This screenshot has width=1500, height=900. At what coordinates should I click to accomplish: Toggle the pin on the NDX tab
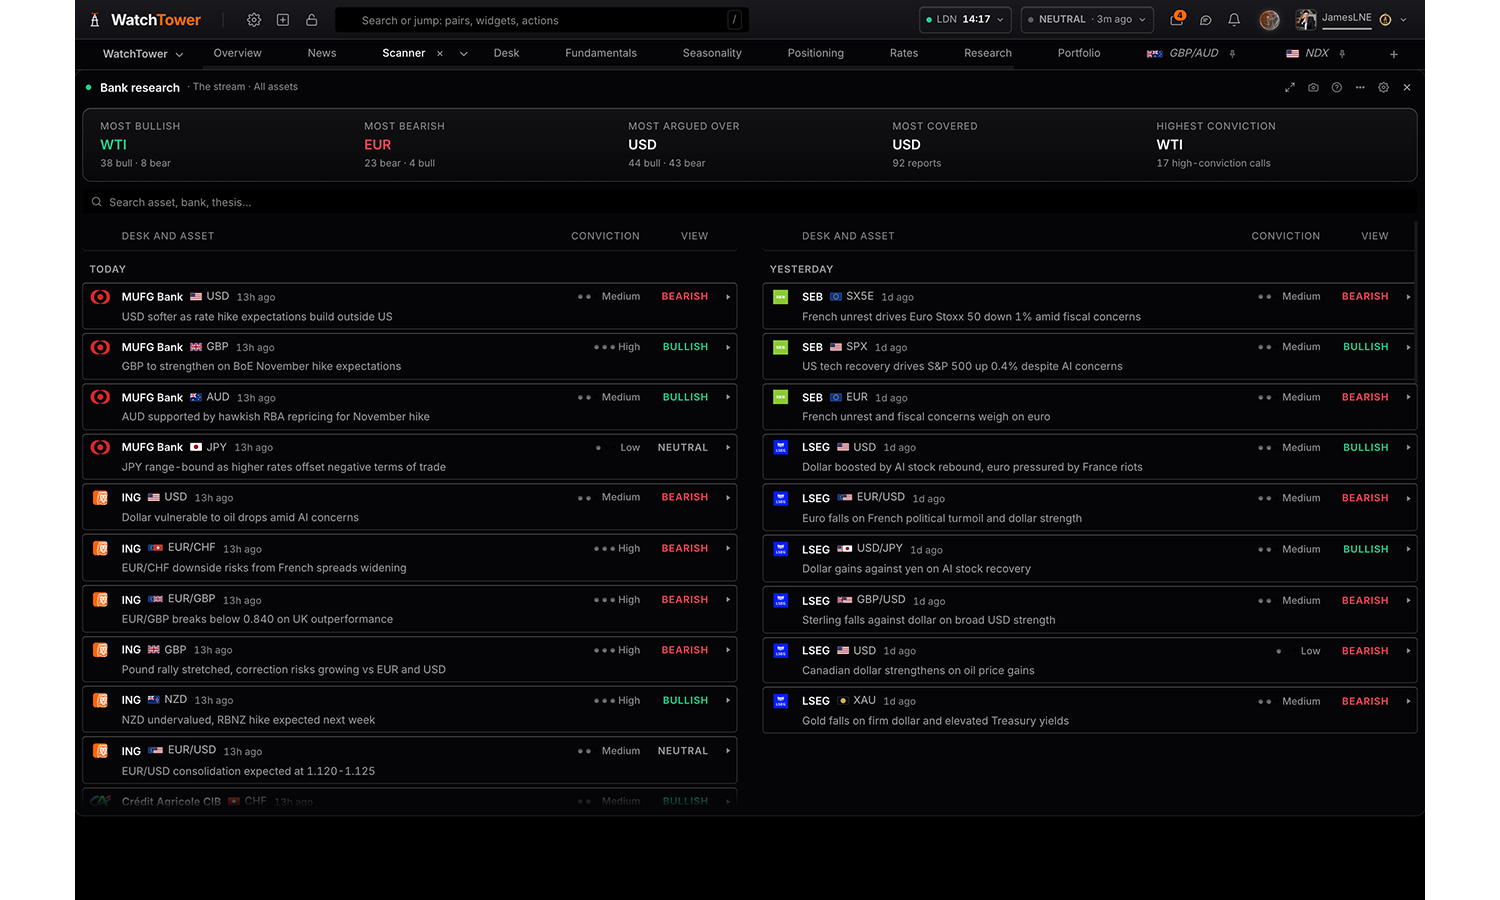click(x=1342, y=54)
